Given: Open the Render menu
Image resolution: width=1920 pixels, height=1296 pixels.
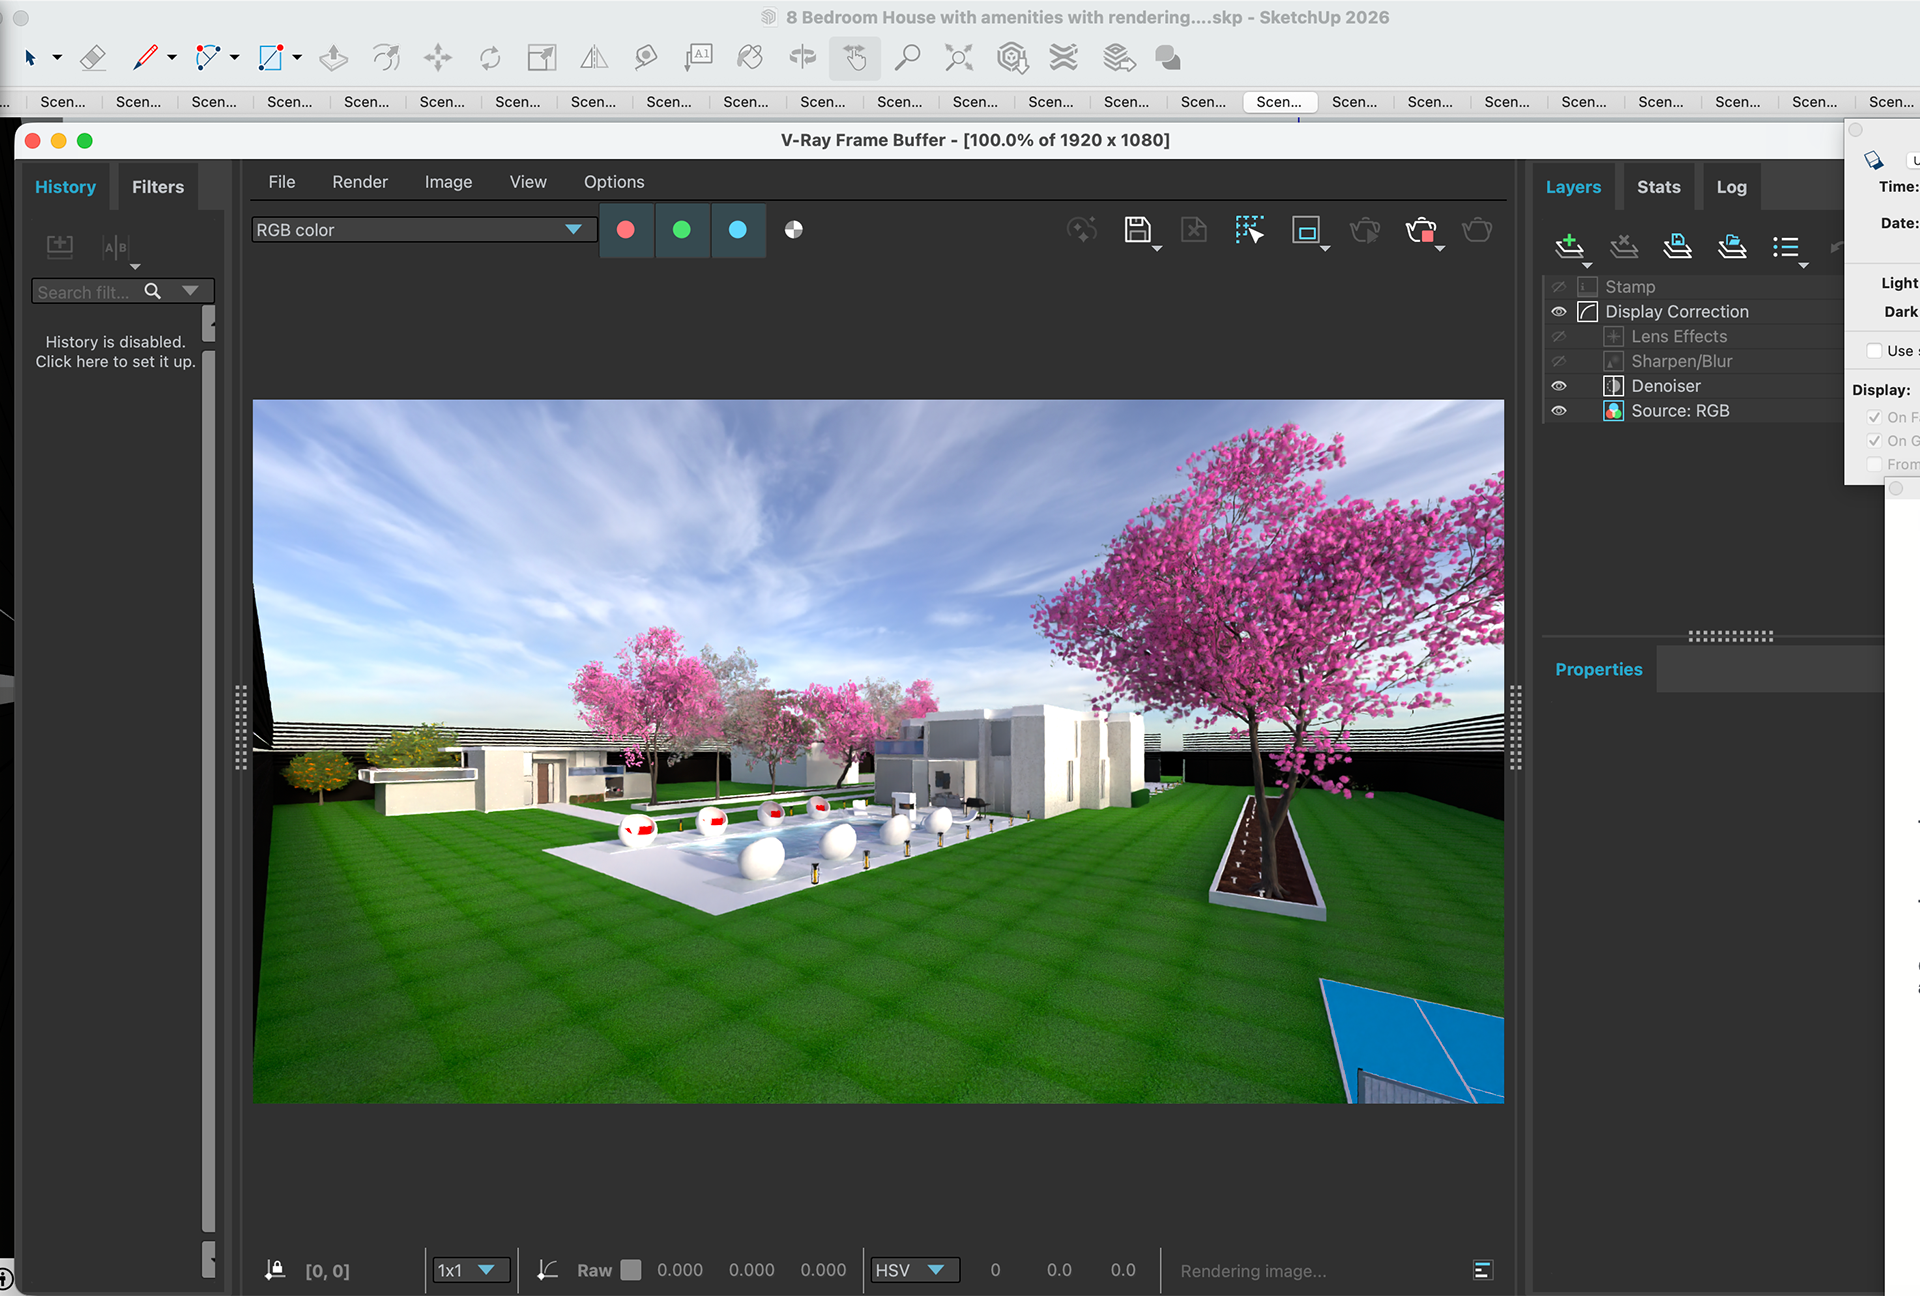Looking at the screenshot, I should coord(359,182).
